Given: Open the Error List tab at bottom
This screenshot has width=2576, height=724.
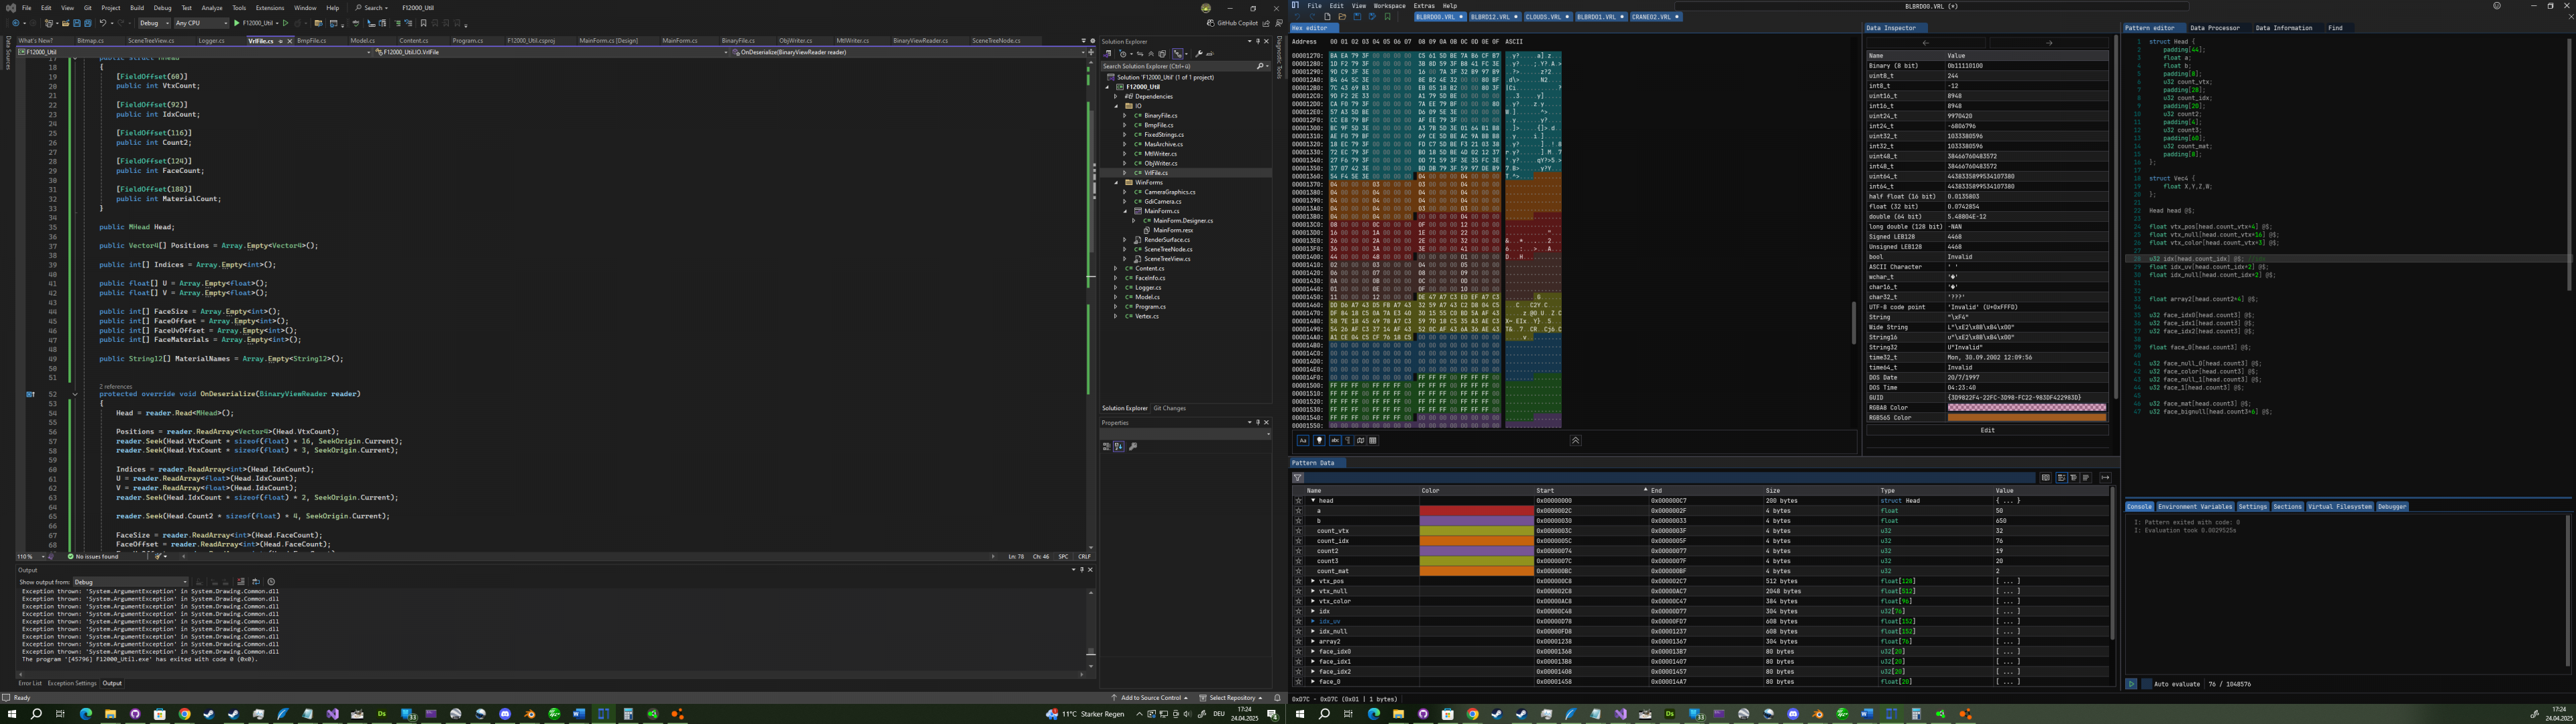Looking at the screenshot, I should pos(30,684).
